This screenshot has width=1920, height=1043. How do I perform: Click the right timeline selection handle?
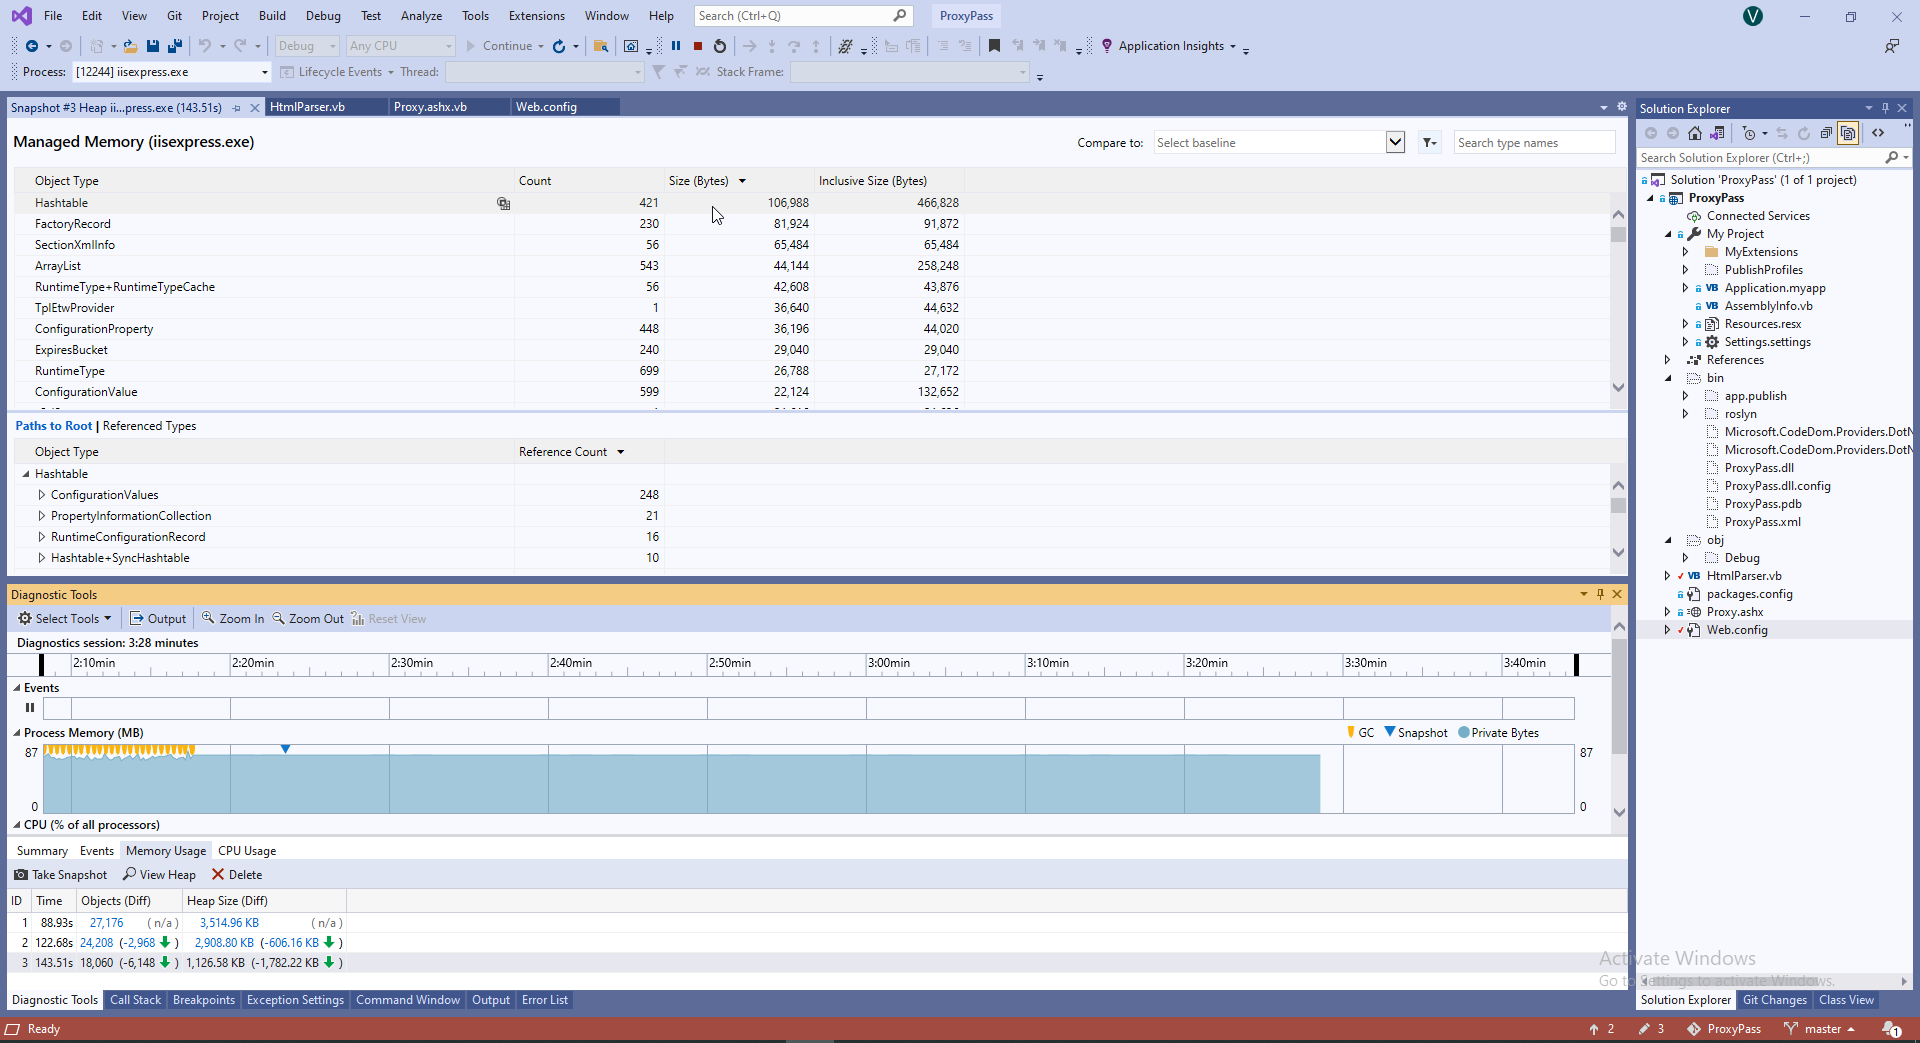1576,664
